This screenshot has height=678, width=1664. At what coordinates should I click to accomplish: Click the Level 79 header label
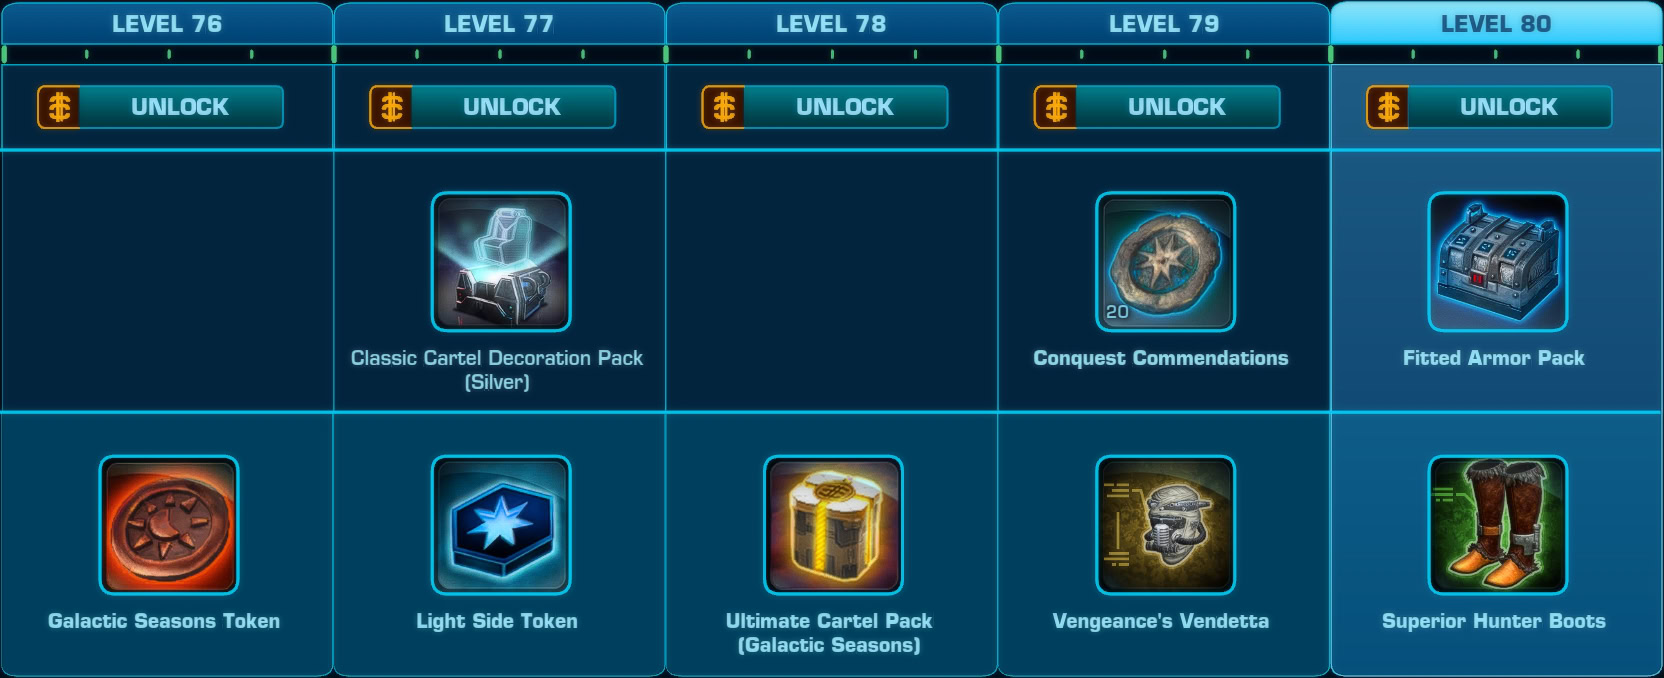click(x=1164, y=24)
